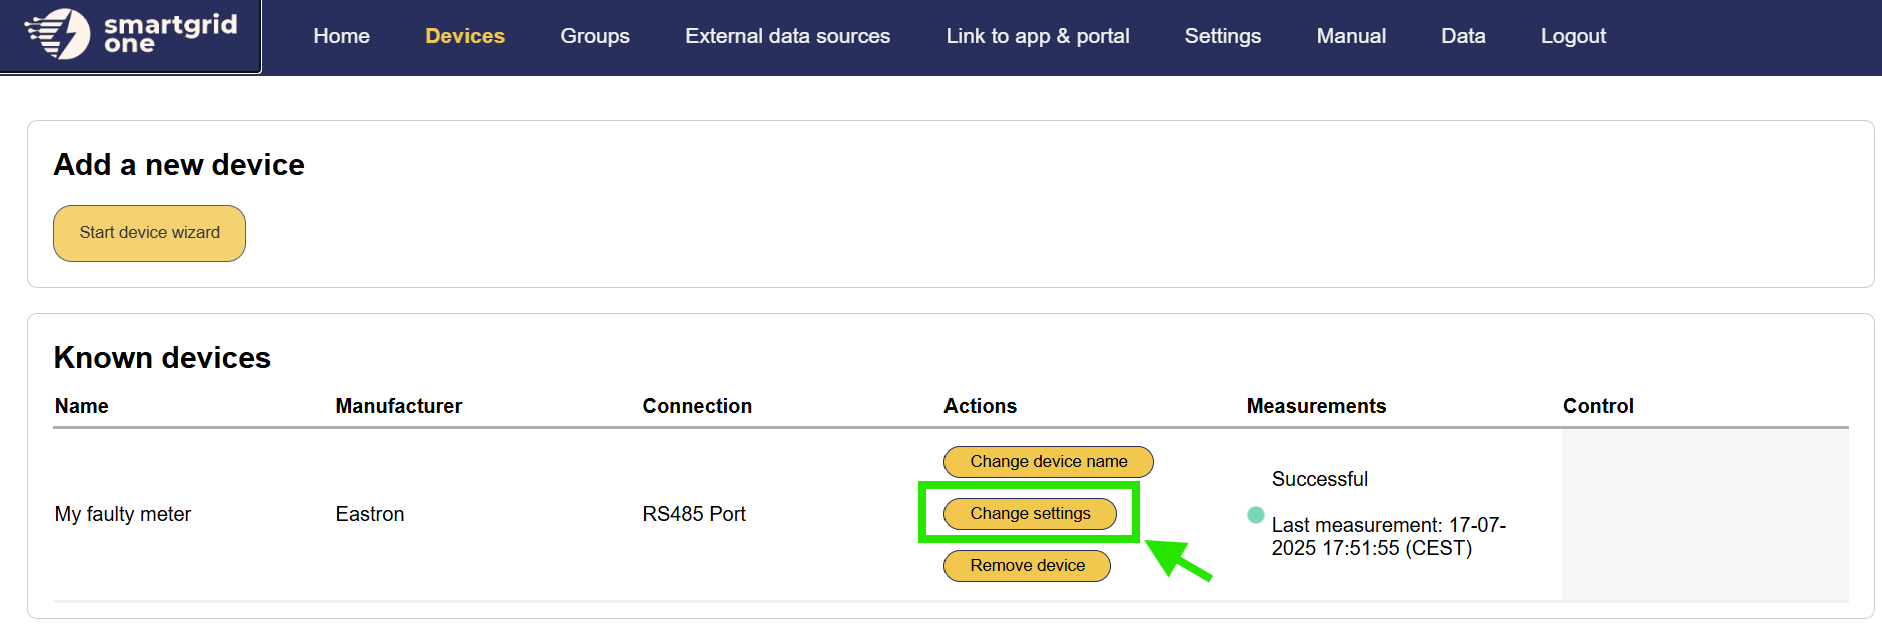Select the Devices menu item
This screenshot has width=1882, height=624.
pos(465,36)
